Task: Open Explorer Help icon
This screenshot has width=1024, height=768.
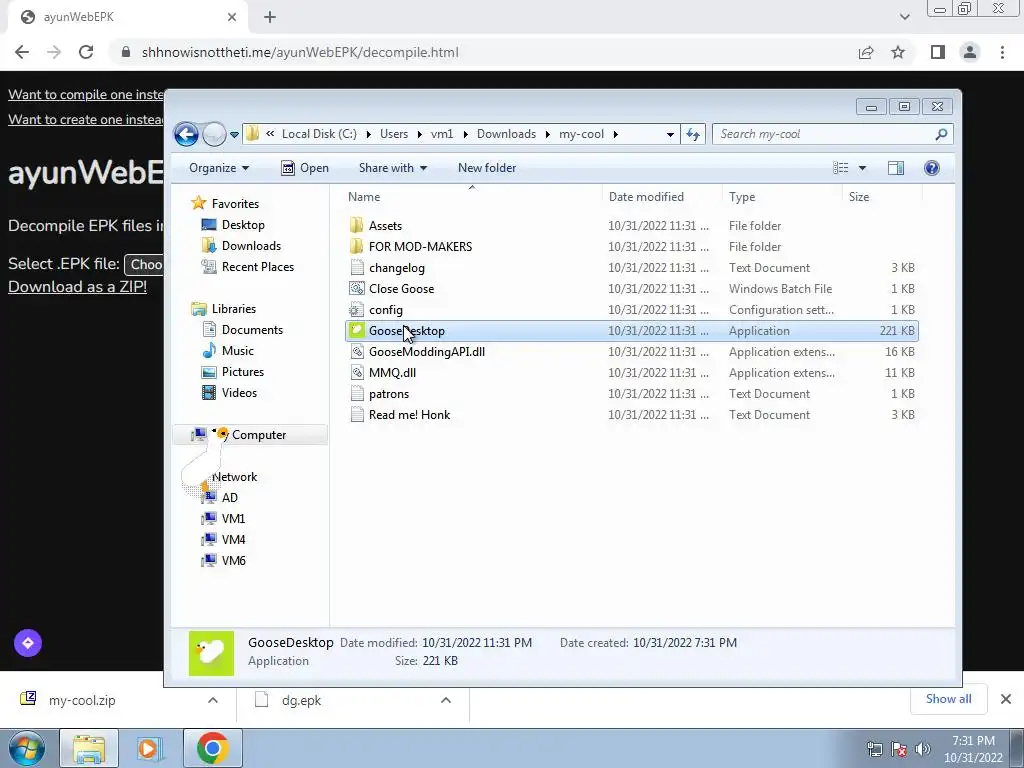Action: click(x=932, y=168)
